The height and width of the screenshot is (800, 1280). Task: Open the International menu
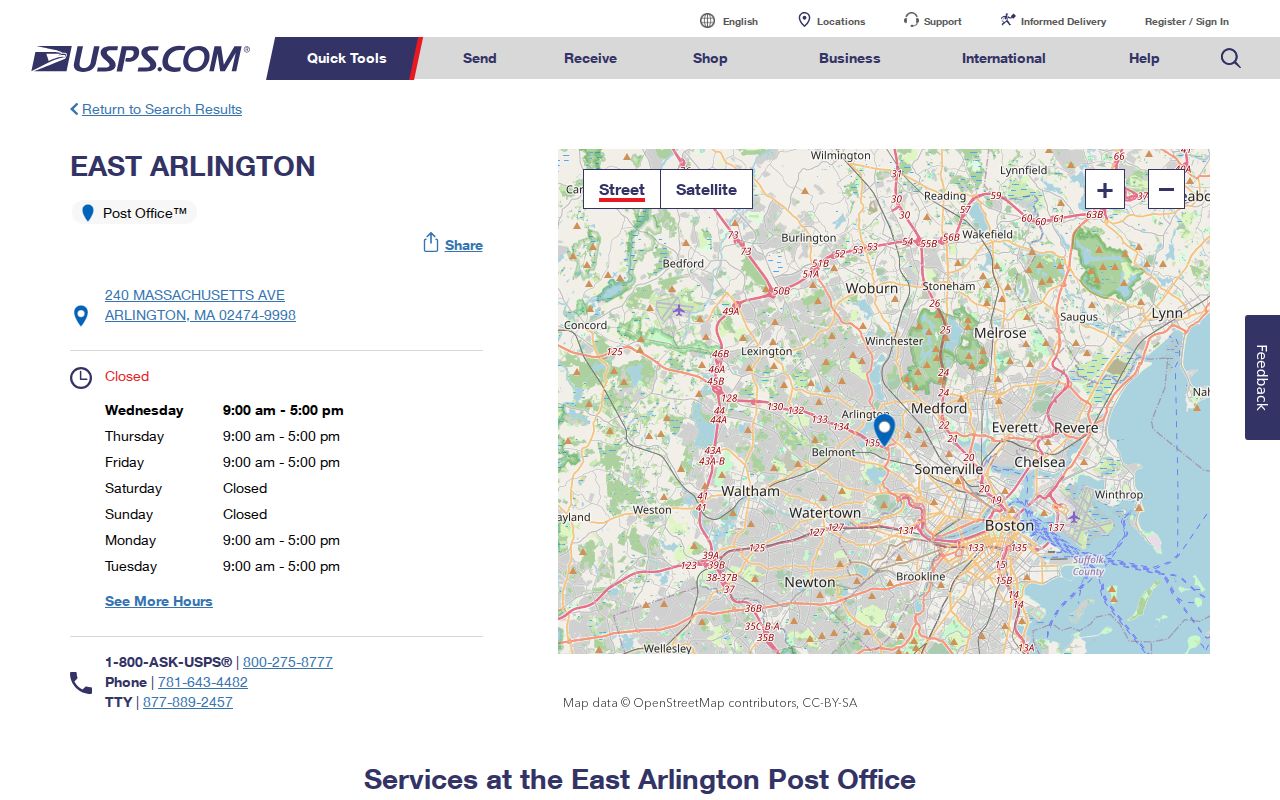point(1003,58)
